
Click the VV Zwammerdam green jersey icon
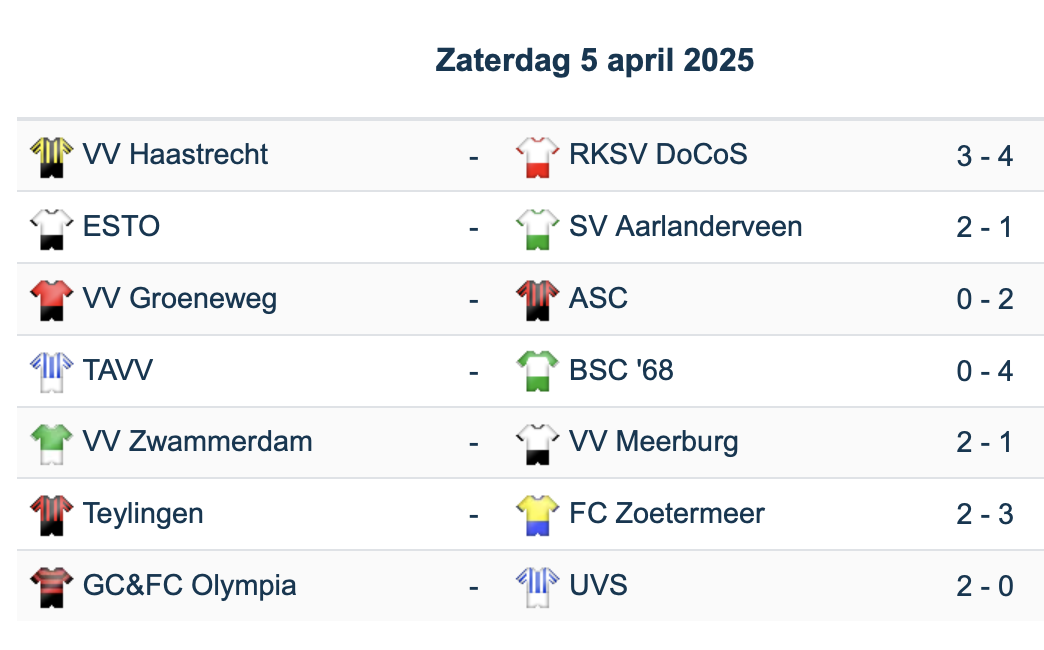(x=51, y=443)
